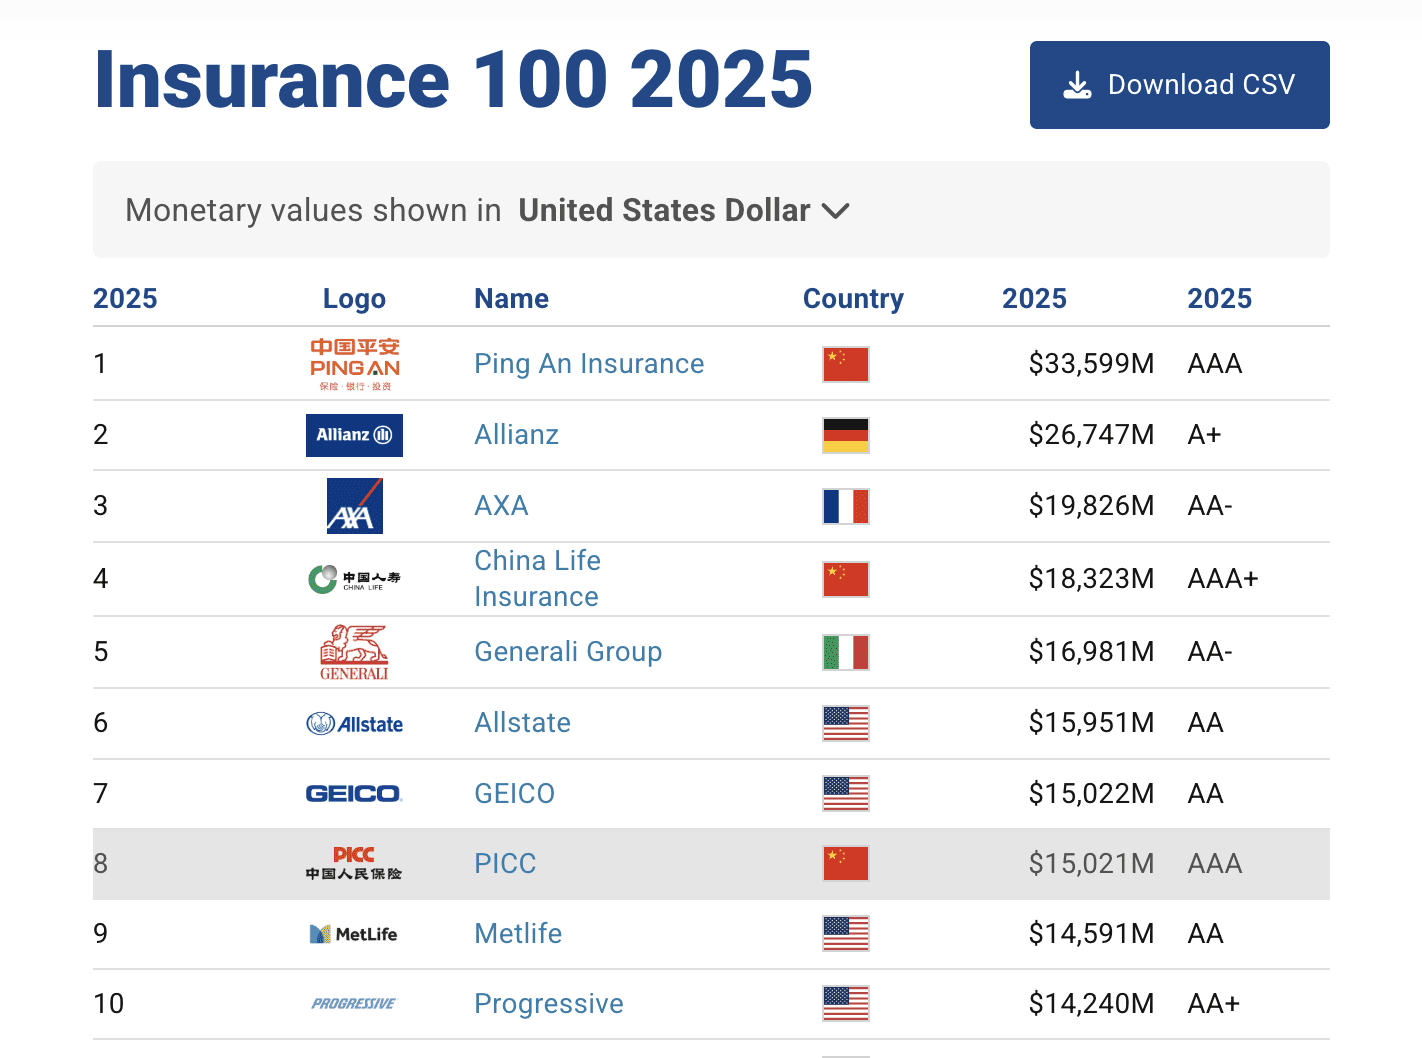Viewport: 1422px width, 1058px height.
Task: Click the chevron beside the currency selector
Action: pyautogui.click(x=838, y=211)
